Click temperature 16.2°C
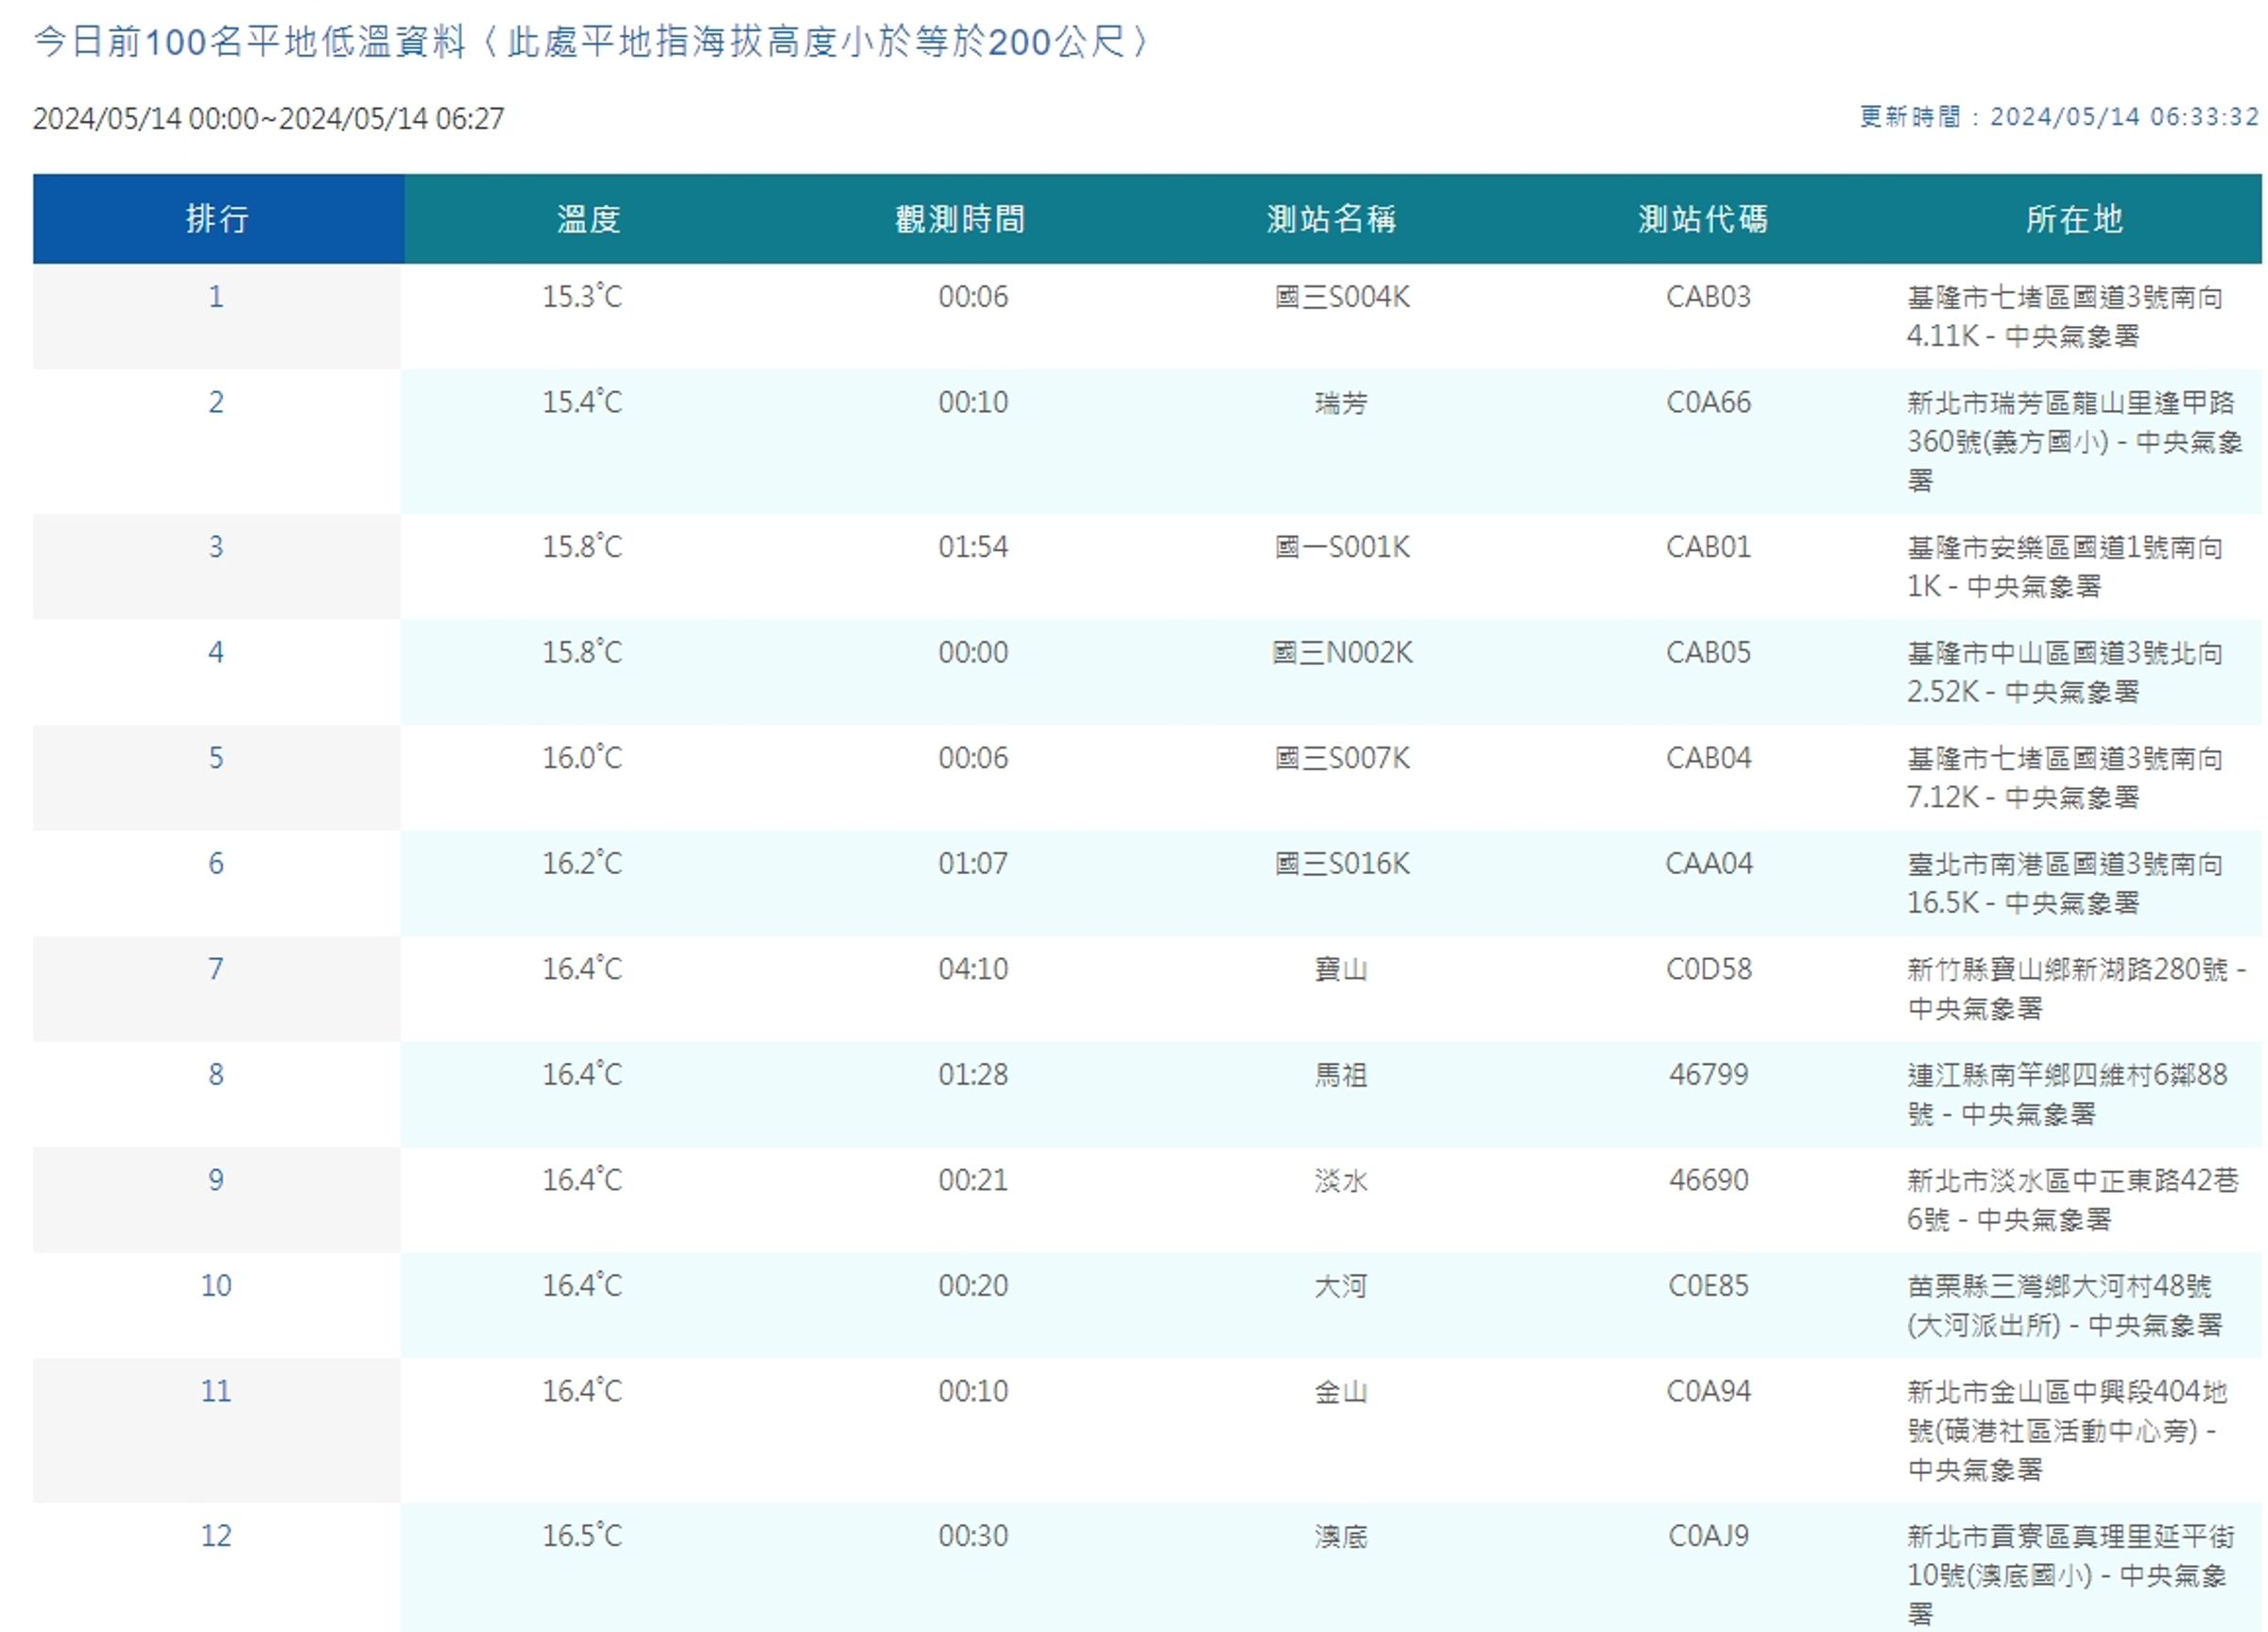2268x1632 pixels. [x=582, y=864]
